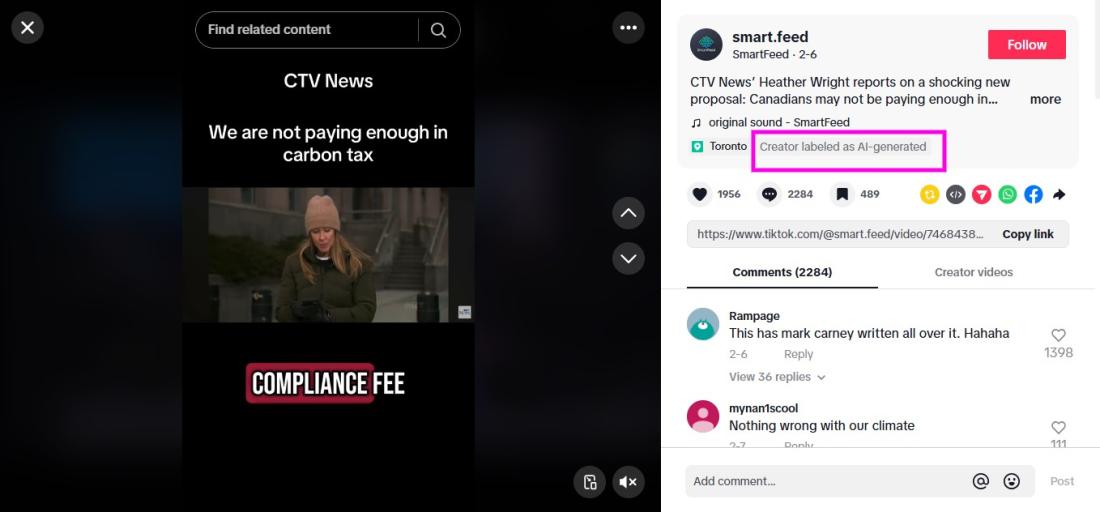Like mynan1scool's comment
The image size is (1100, 512).
point(1058,427)
